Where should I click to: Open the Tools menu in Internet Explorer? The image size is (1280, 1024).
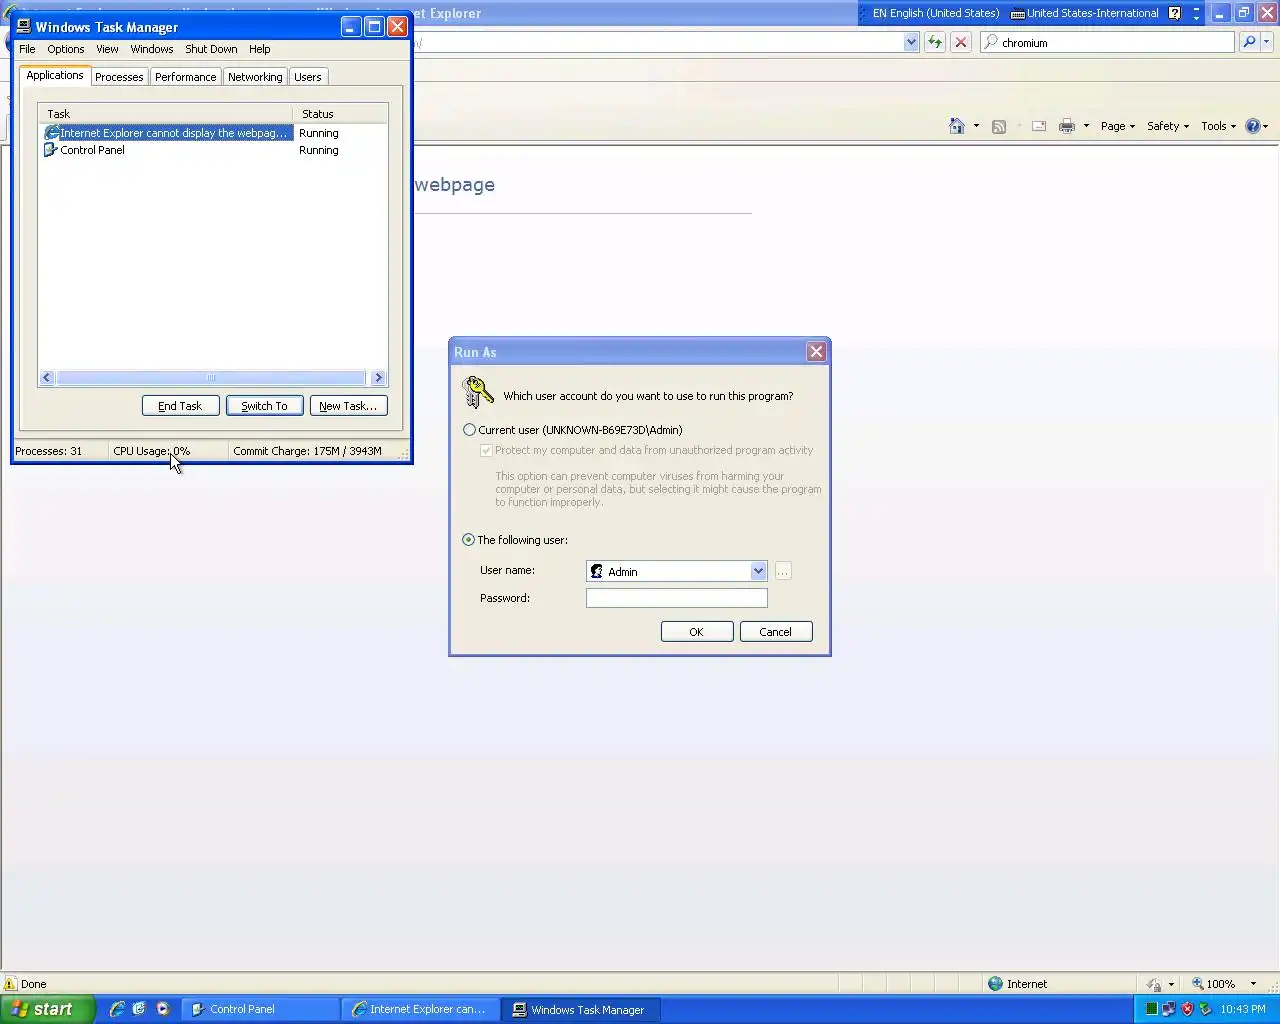click(1218, 126)
